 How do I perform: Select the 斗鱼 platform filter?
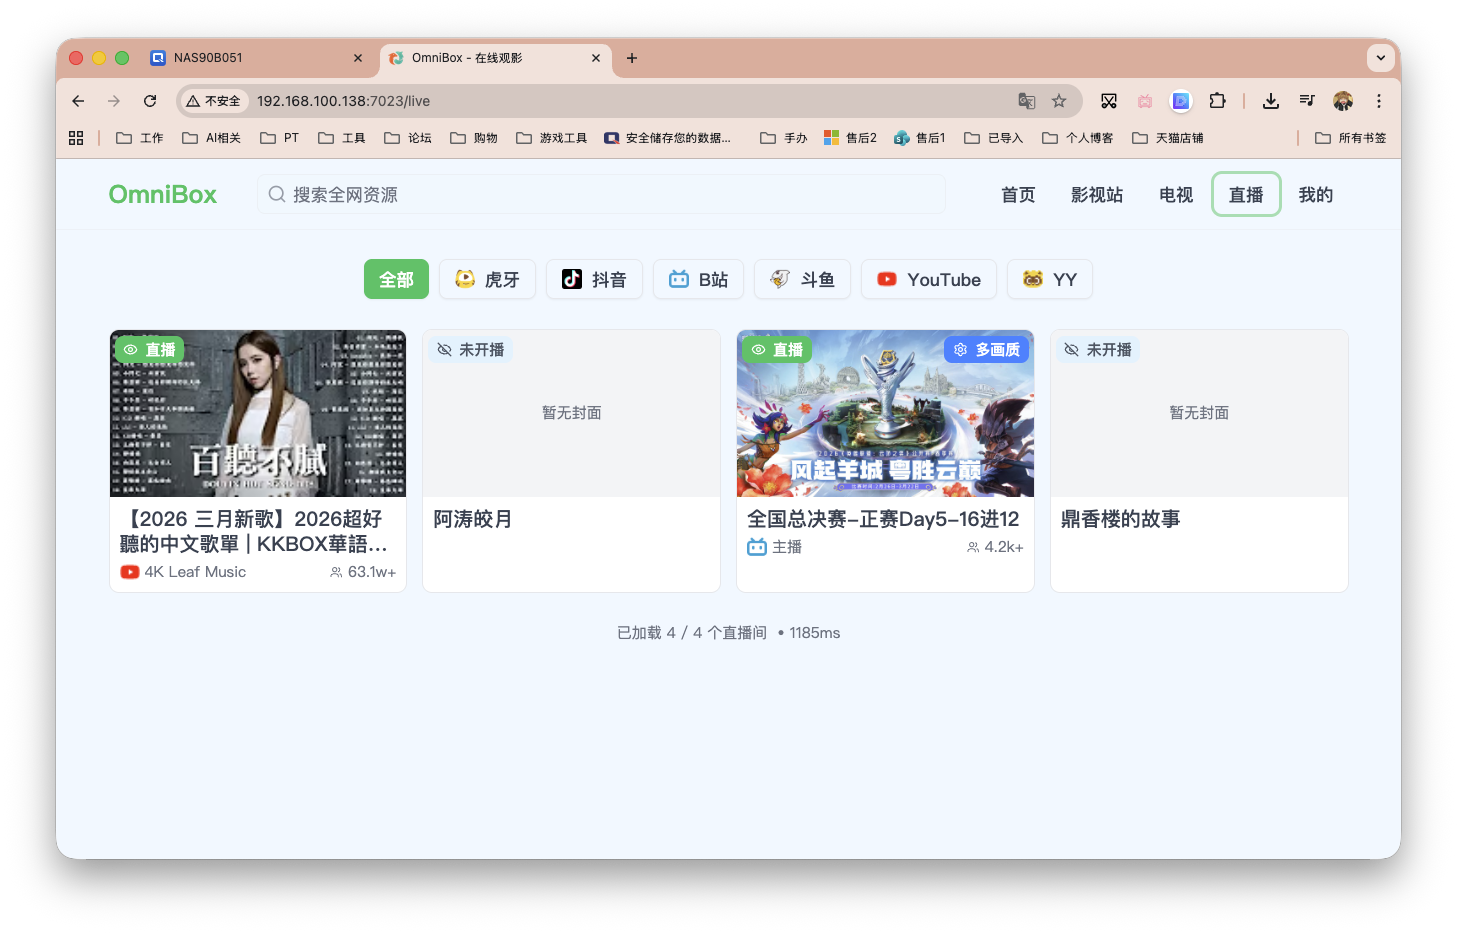coord(802,279)
